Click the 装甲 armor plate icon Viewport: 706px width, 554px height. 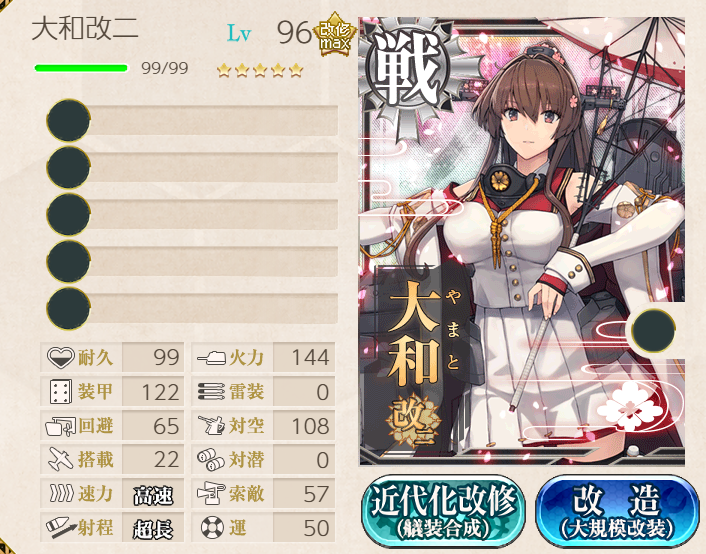pyautogui.click(x=61, y=391)
